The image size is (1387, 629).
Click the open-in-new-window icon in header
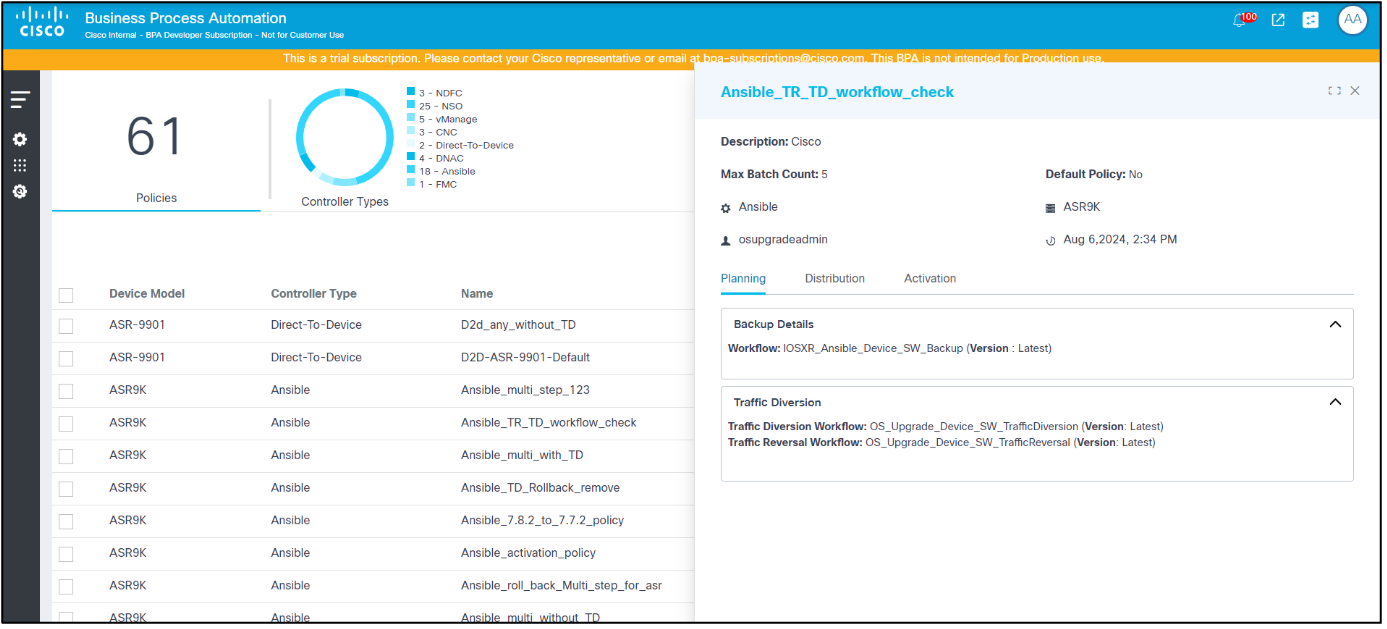[1278, 20]
